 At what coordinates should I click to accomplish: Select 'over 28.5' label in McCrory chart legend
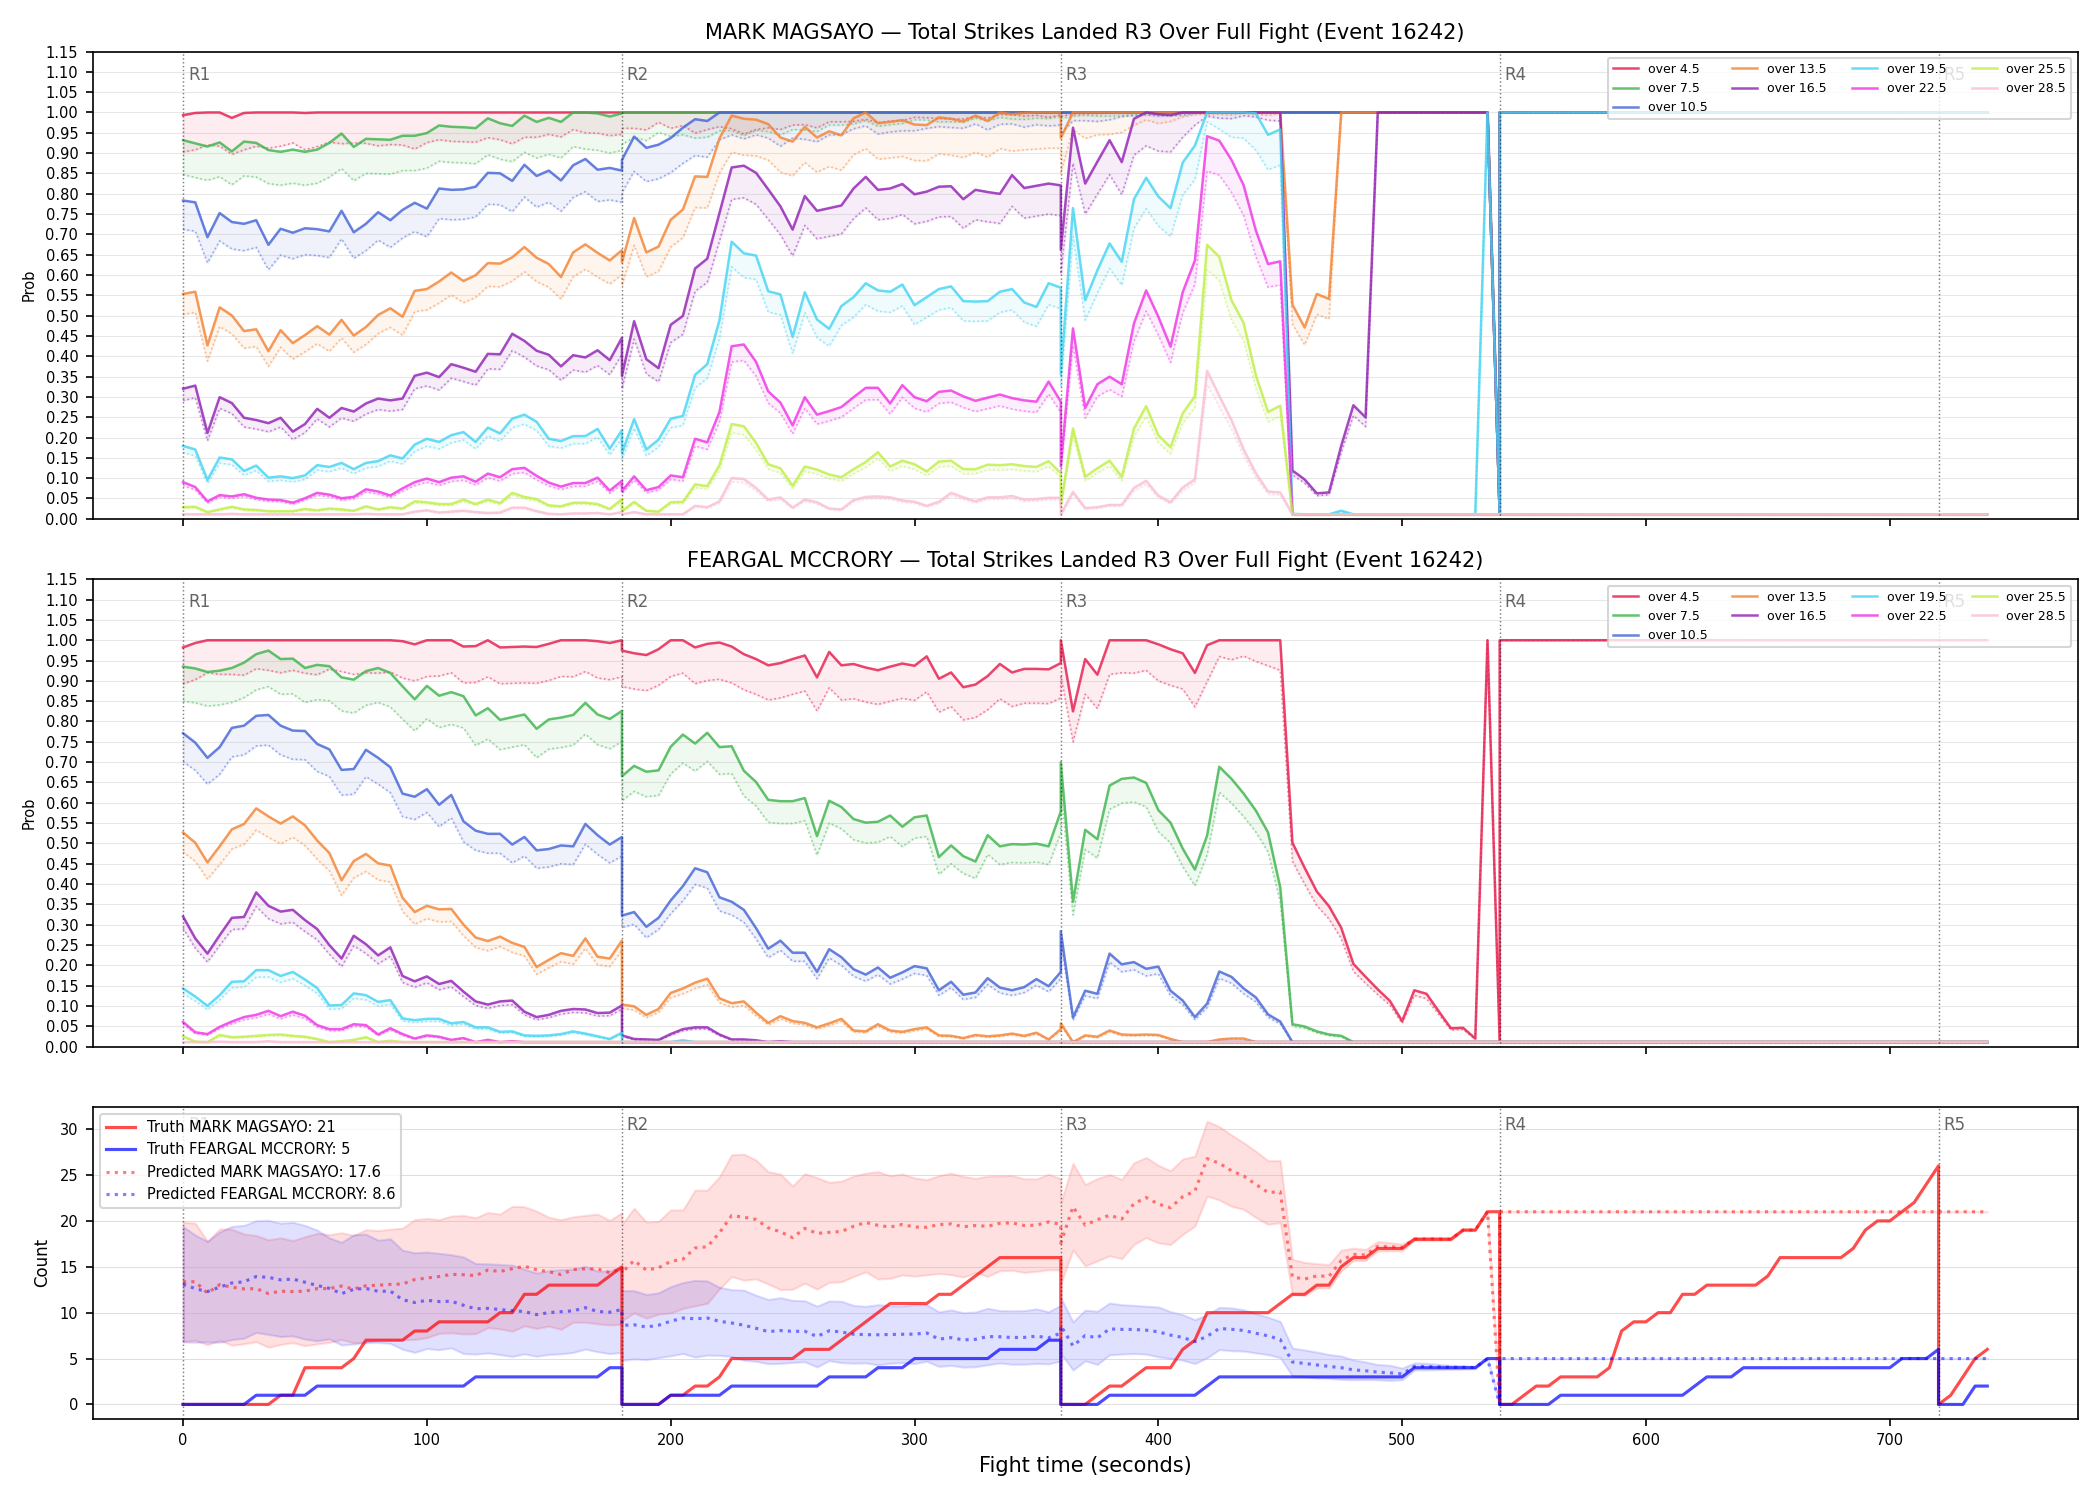click(2035, 616)
